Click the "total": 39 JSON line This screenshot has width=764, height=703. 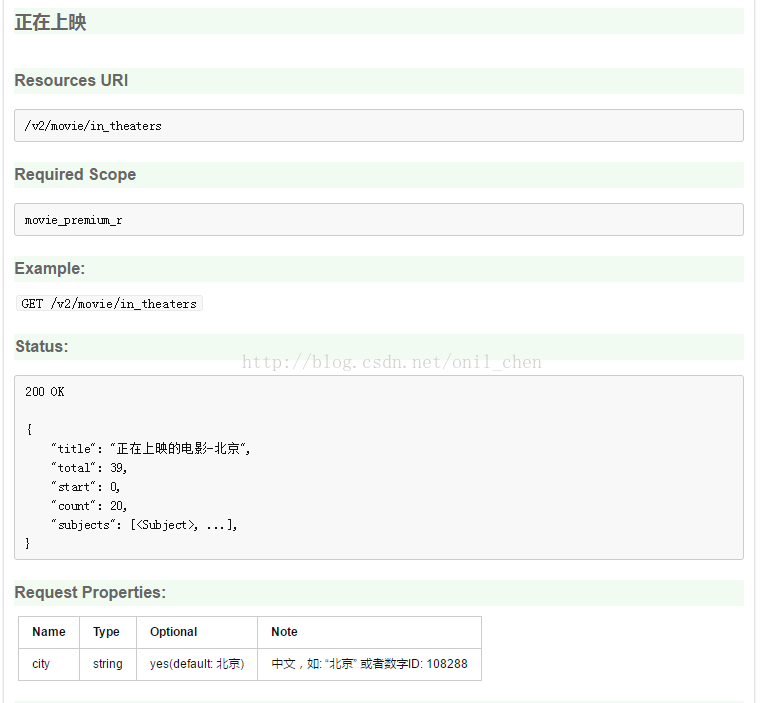click(89, 468)
